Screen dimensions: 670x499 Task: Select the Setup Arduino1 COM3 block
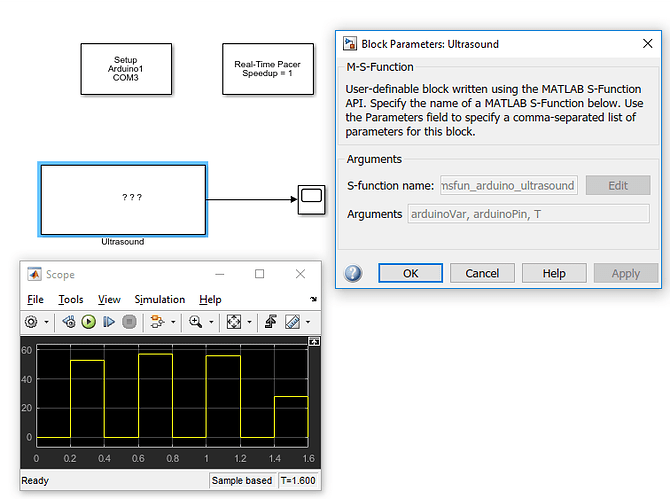(126, 69)
